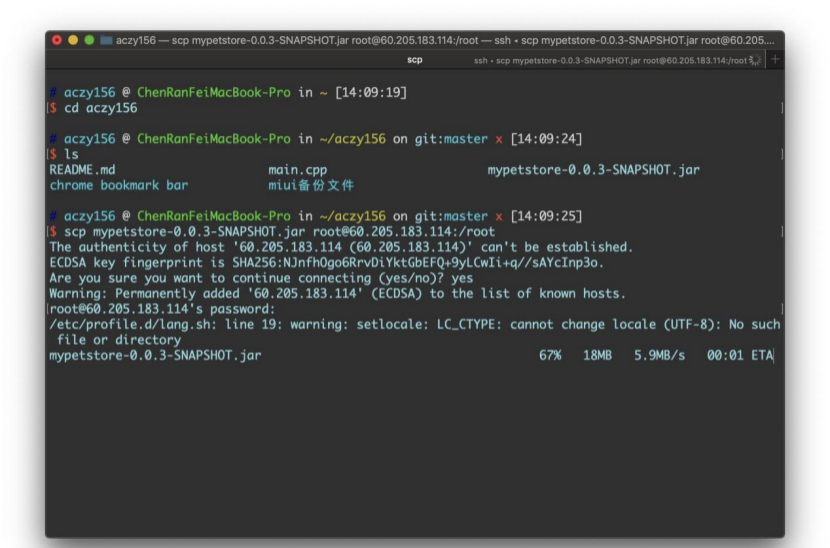Click the busy spinner on the ssh tab
The image size is (830, 548).
755,60
